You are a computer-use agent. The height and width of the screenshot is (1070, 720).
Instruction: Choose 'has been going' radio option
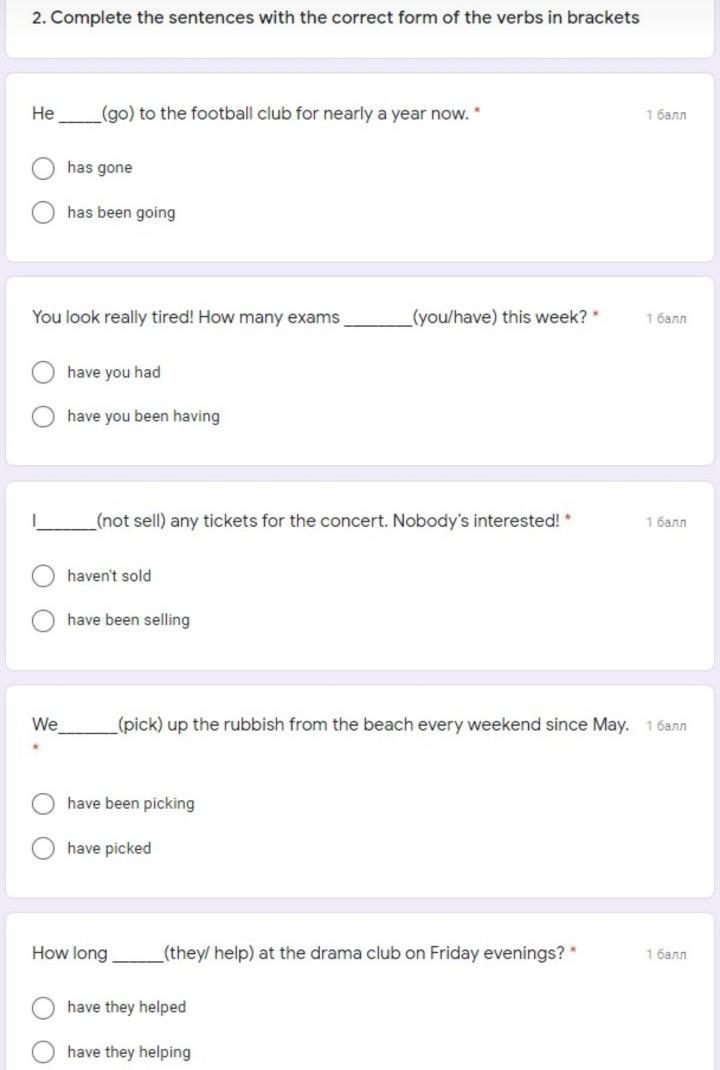point(43,212)
